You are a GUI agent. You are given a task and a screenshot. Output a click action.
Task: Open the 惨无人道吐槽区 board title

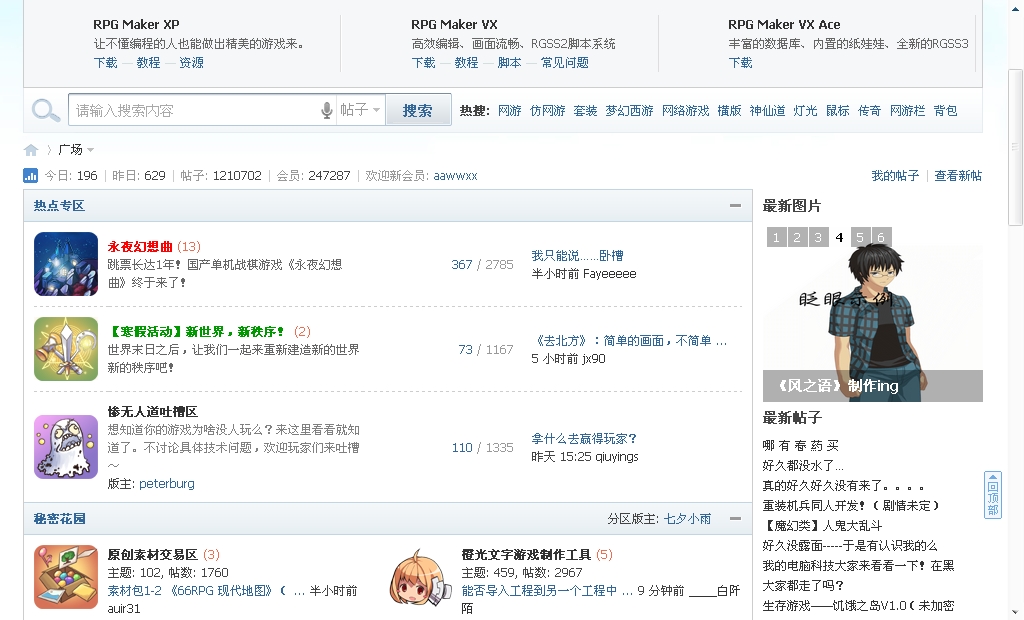pos(152,412)
